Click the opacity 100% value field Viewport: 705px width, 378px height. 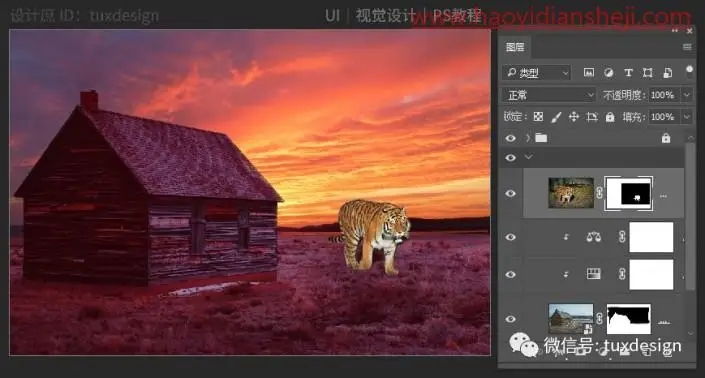(x=664, y=95)
